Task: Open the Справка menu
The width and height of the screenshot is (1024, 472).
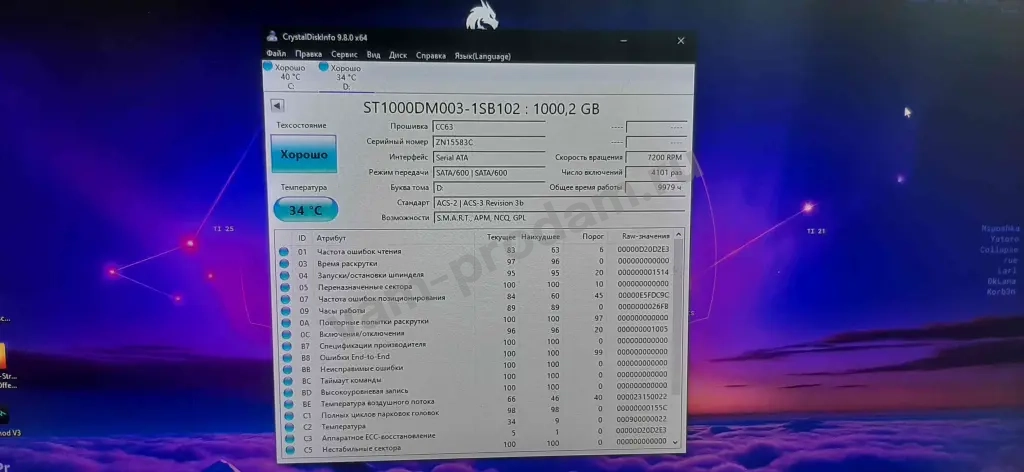Action: coord(431,54)
